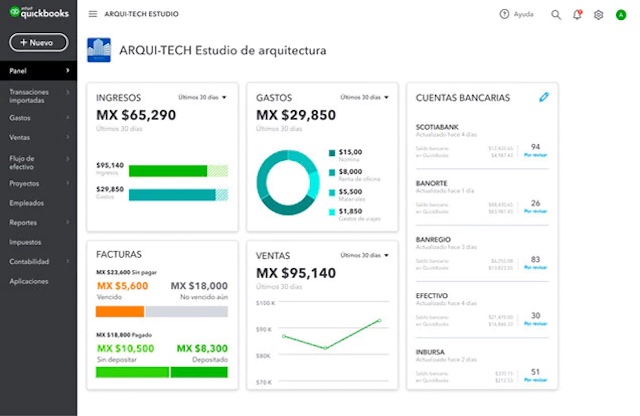640x416 pixels.
Task: Click the orange Vencido invoice bar
Action: pyautogui.click(x=120, y=311)
